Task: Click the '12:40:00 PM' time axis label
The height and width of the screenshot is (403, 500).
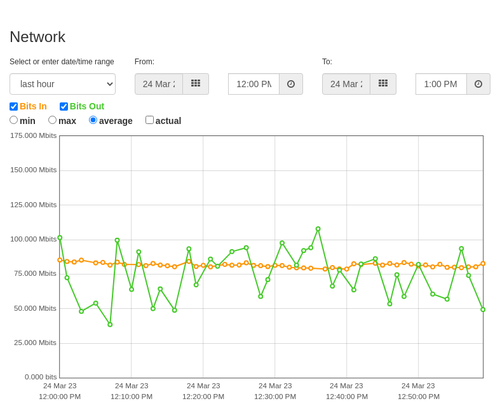Action: click(347, 397)
